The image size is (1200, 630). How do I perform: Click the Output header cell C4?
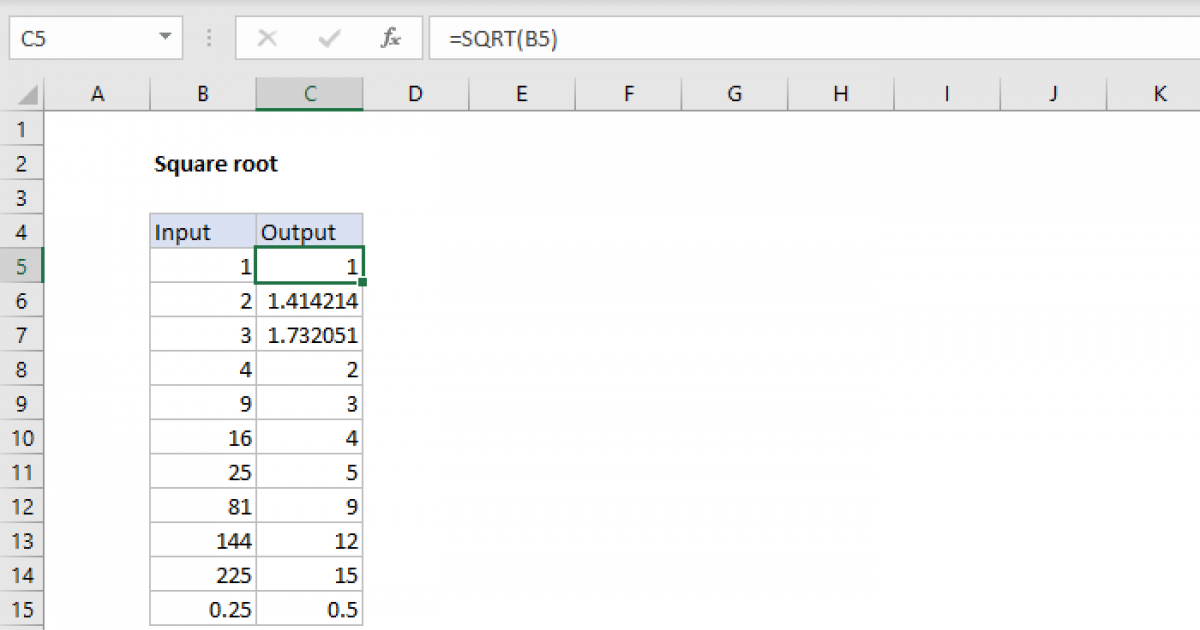(x=310, y=231)
